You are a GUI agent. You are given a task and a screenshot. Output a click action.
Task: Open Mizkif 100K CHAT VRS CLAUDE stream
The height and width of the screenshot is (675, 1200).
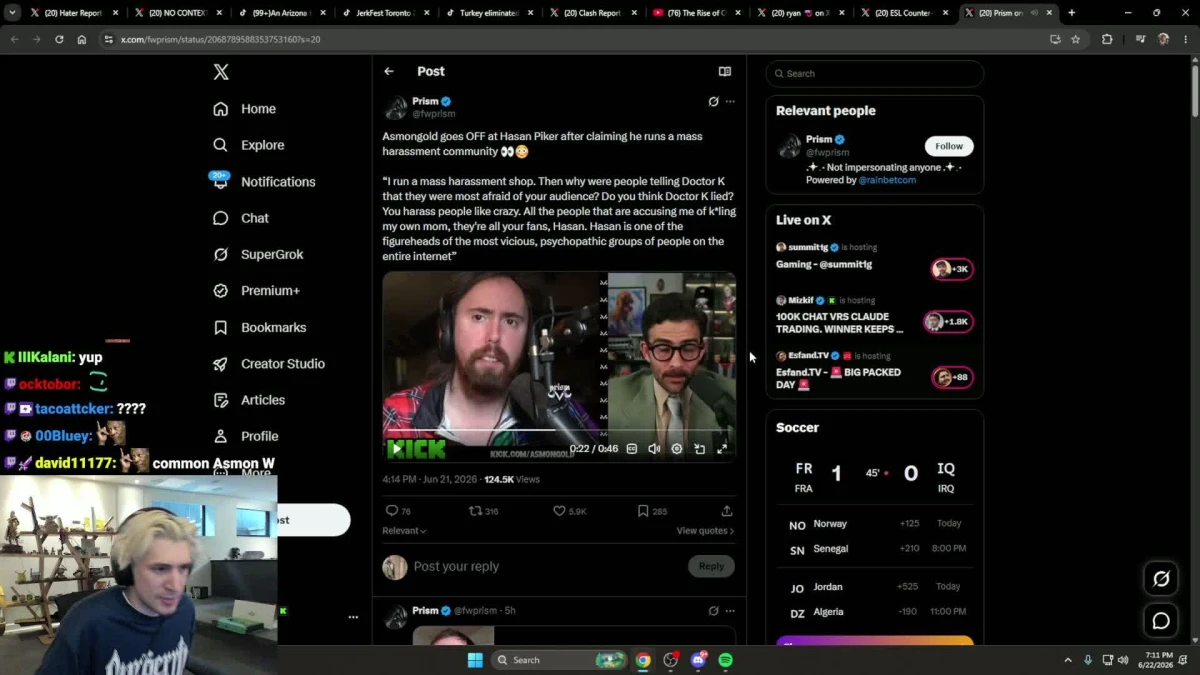[x=875, y=315]
